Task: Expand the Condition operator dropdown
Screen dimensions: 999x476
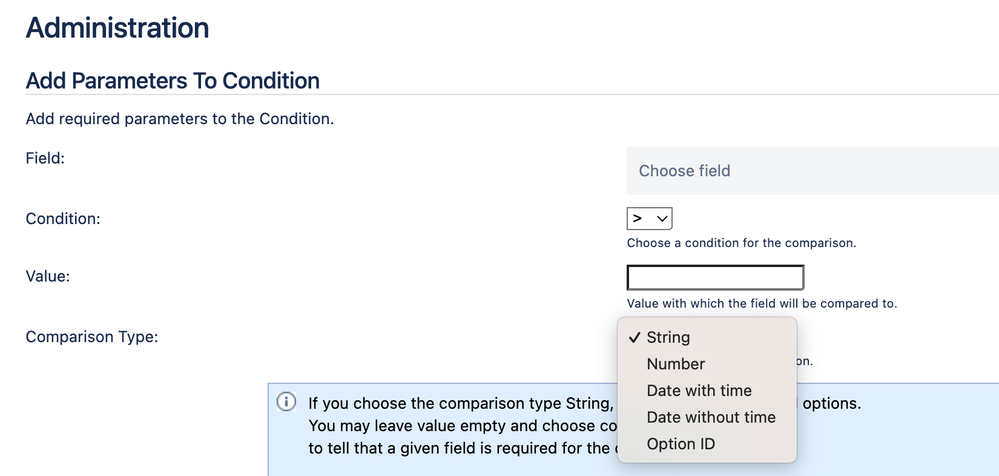Action: pos(649,218)
